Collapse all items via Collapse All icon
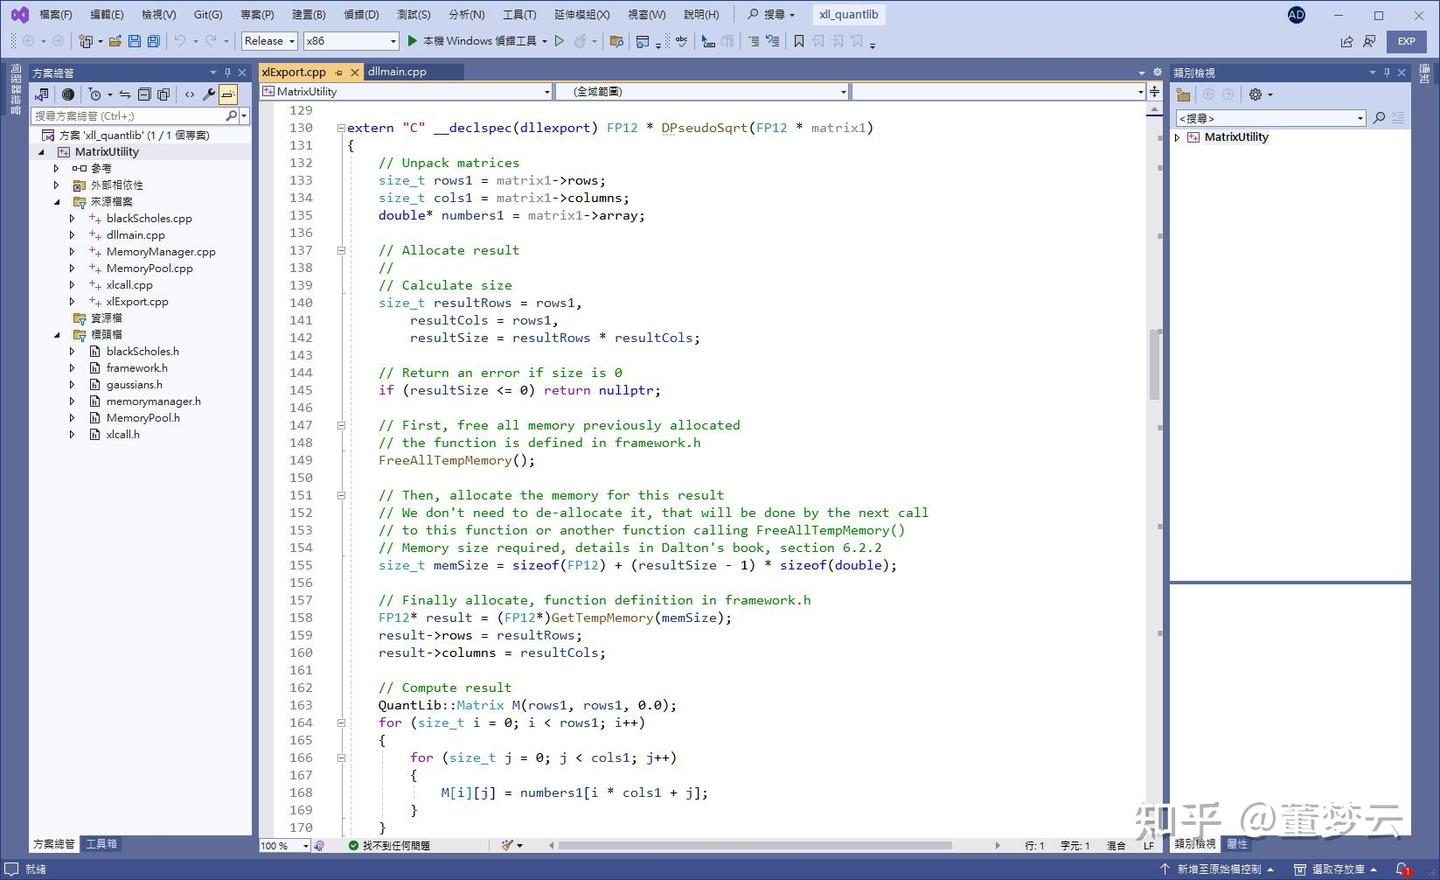 pos(145,94)
